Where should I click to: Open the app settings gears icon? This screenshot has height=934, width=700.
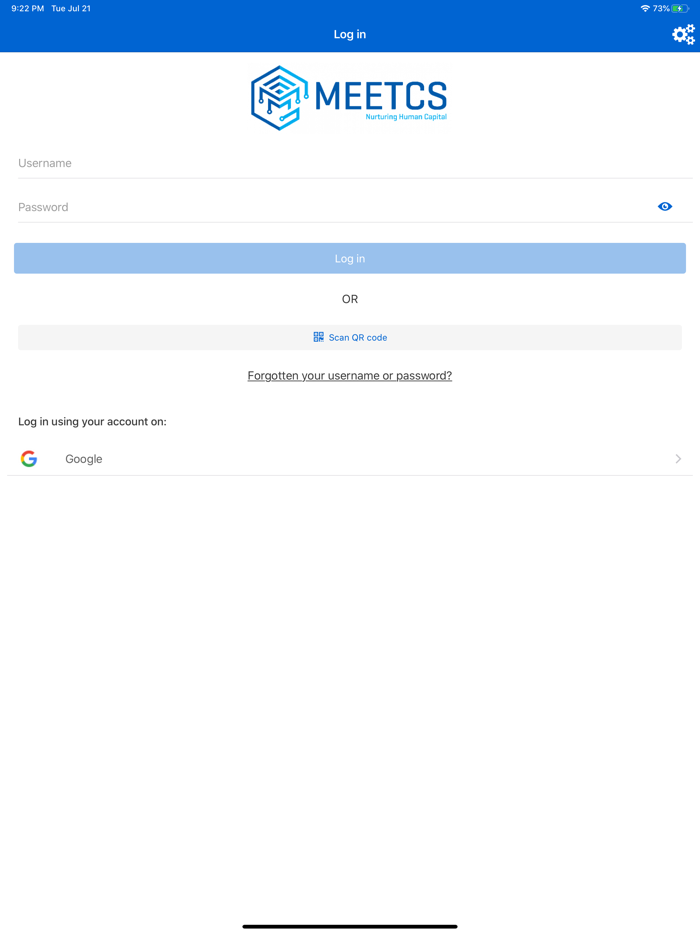[x=683, y=35]
